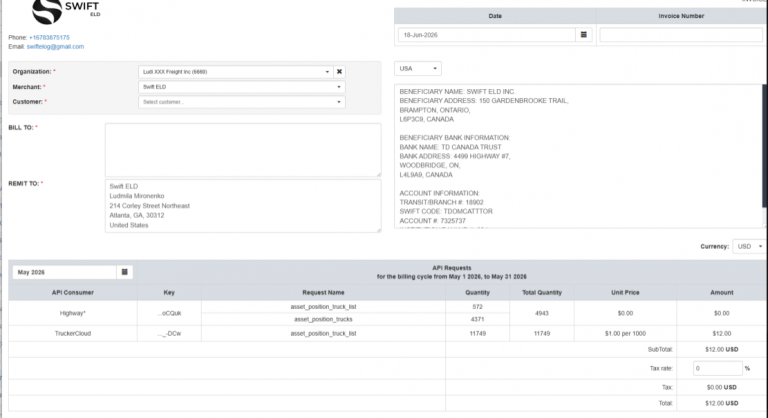Clear the selected Organization with X icon

[x=339, y=72]
